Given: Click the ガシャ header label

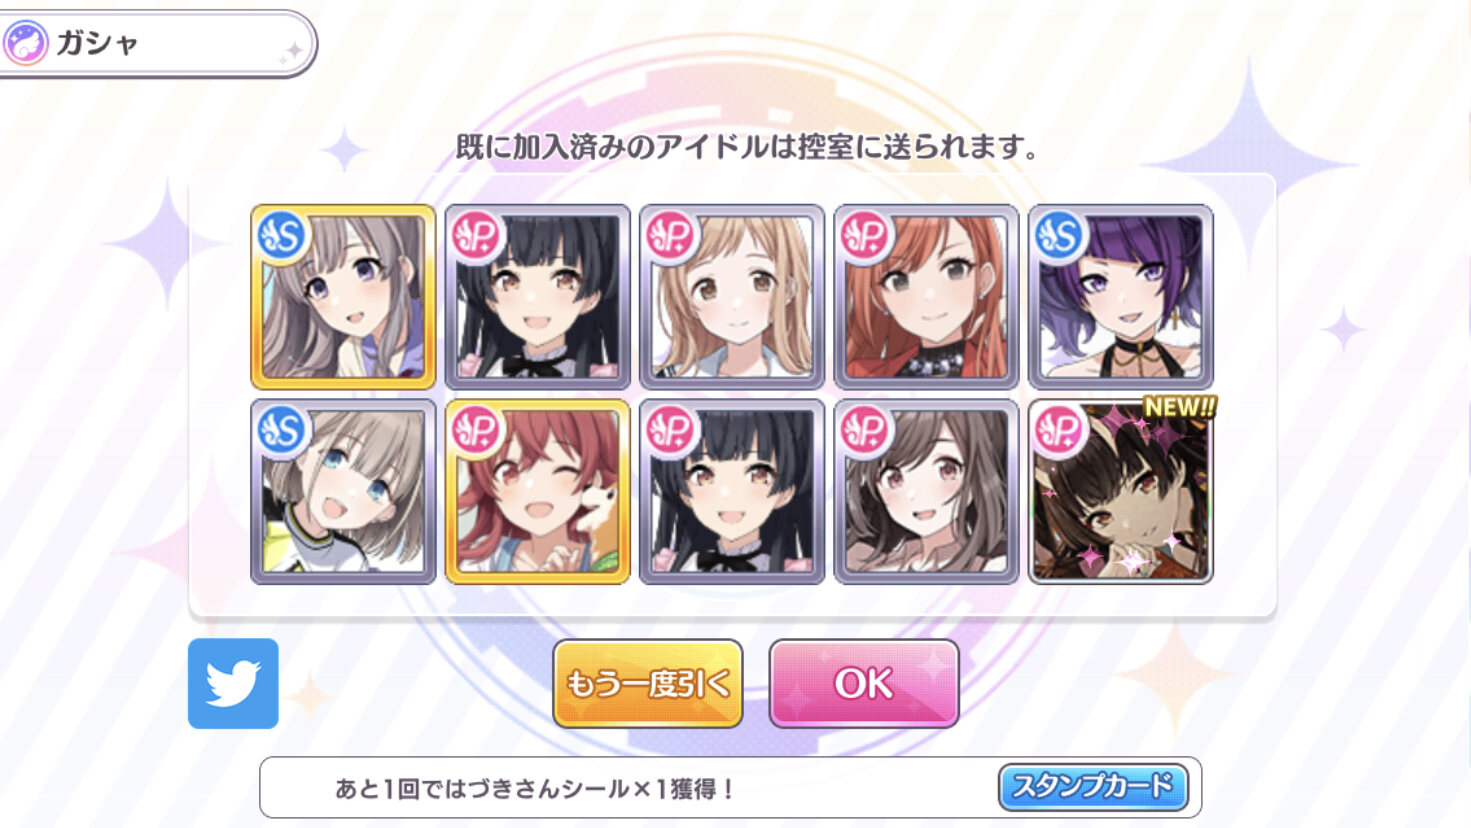Looking at the screenshot, I should point(97,43).
